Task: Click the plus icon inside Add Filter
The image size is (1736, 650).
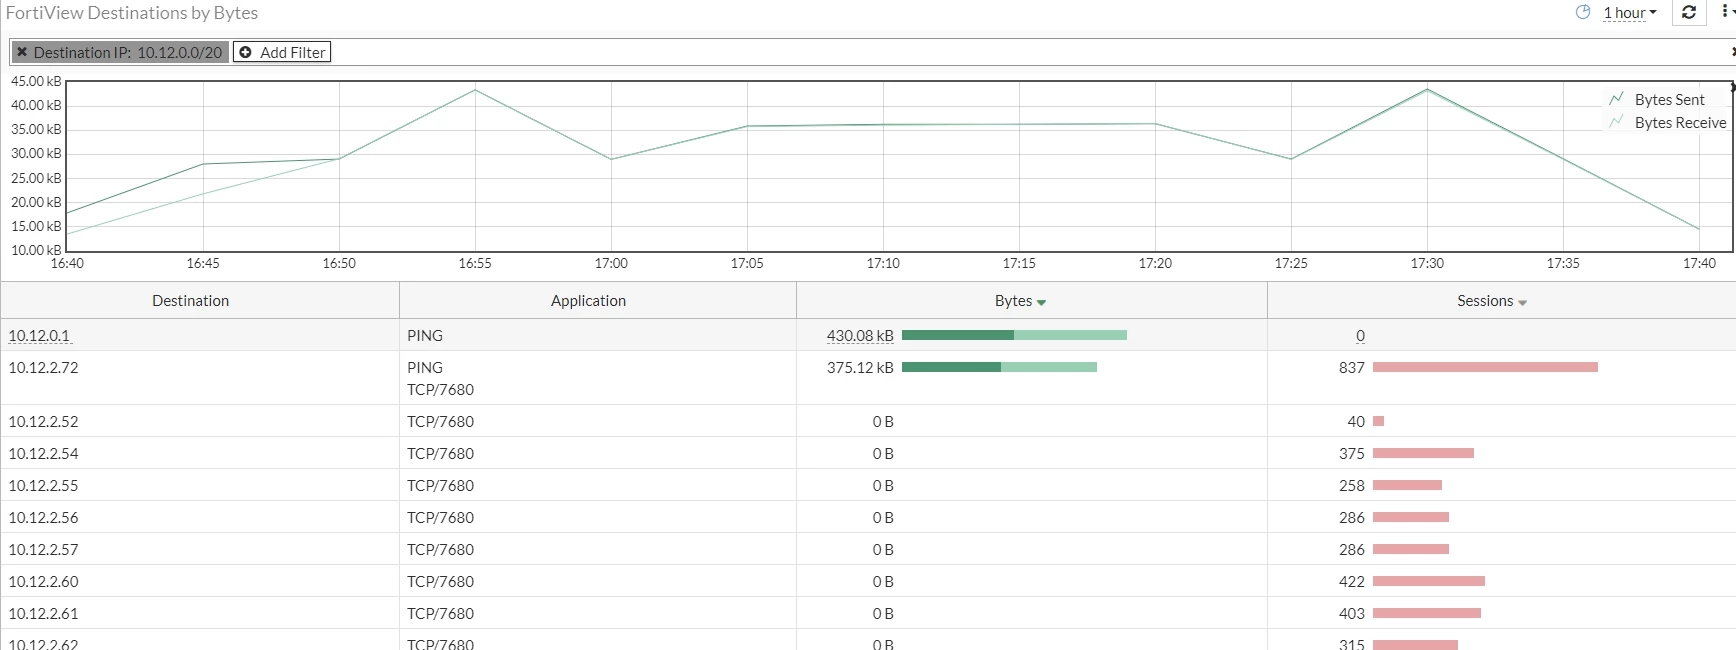Action: click(245, 52)
